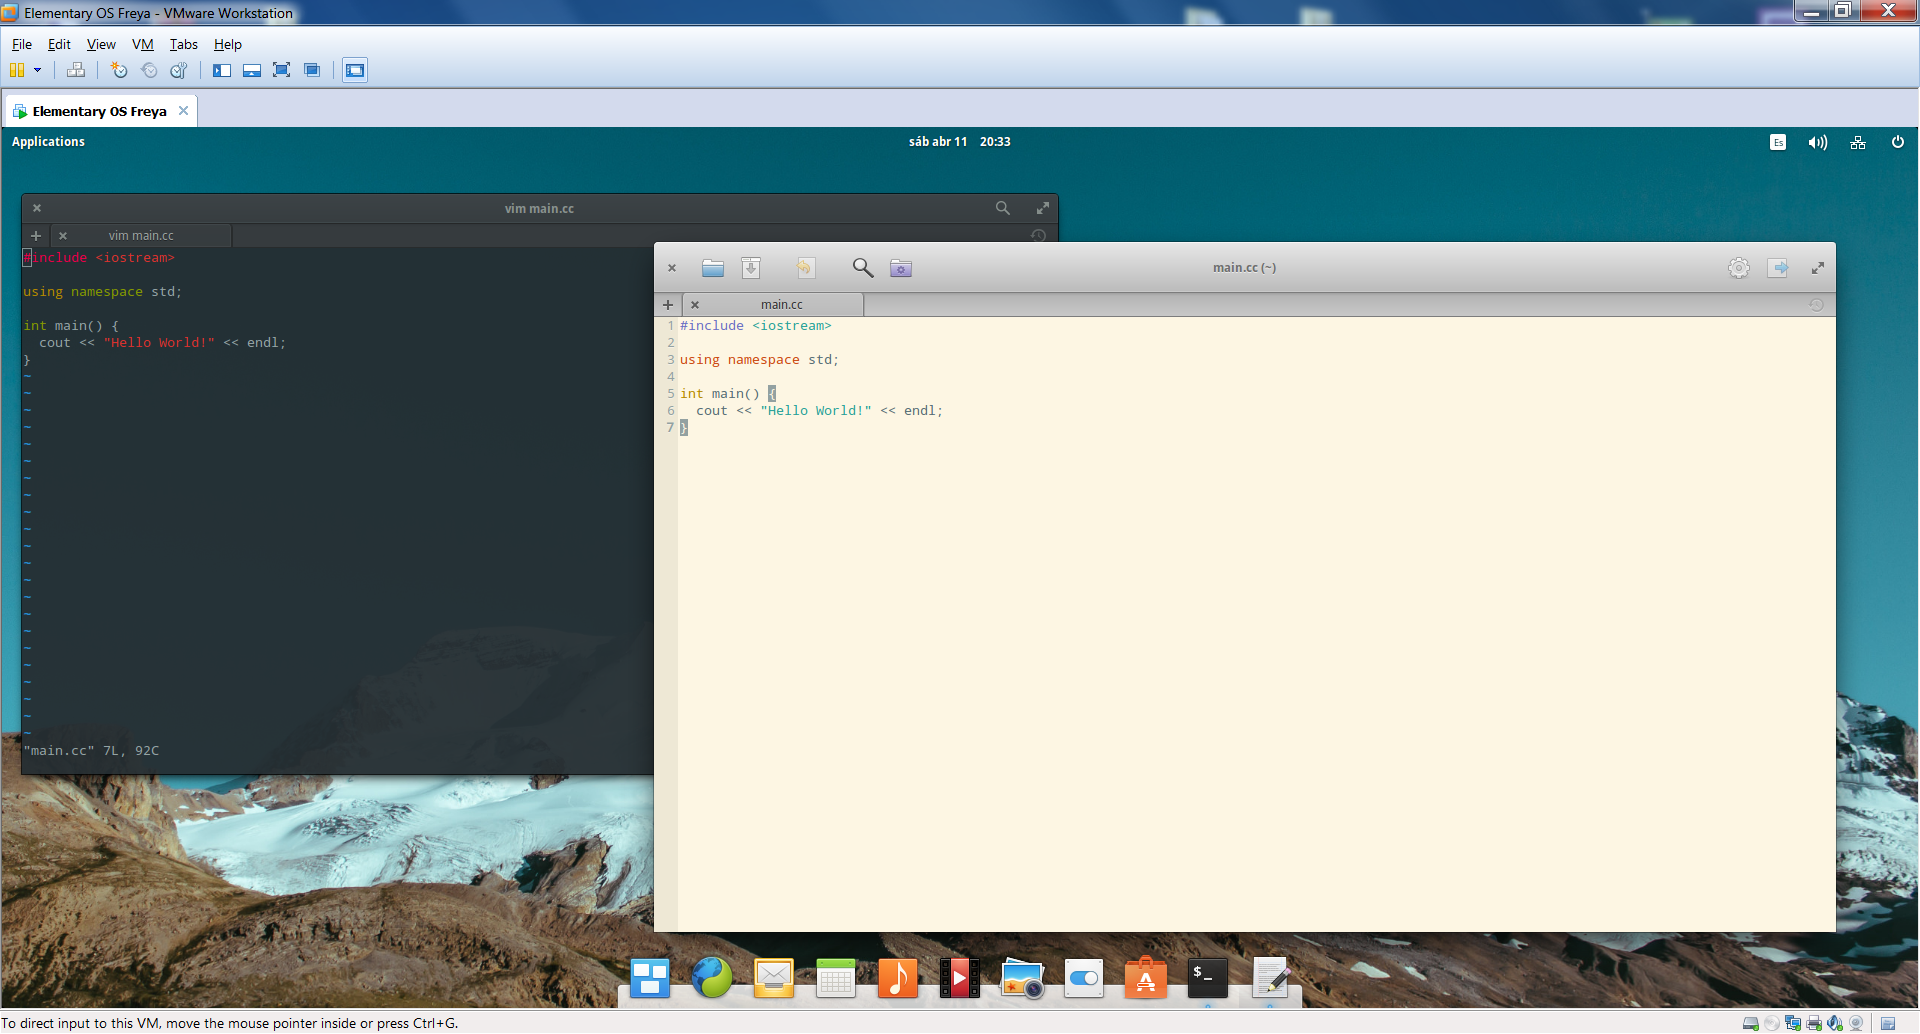The height and width of the screenshot is (1034, 1920).
Task: Toggle the VMware library sidebar
Action: point(222,70)
